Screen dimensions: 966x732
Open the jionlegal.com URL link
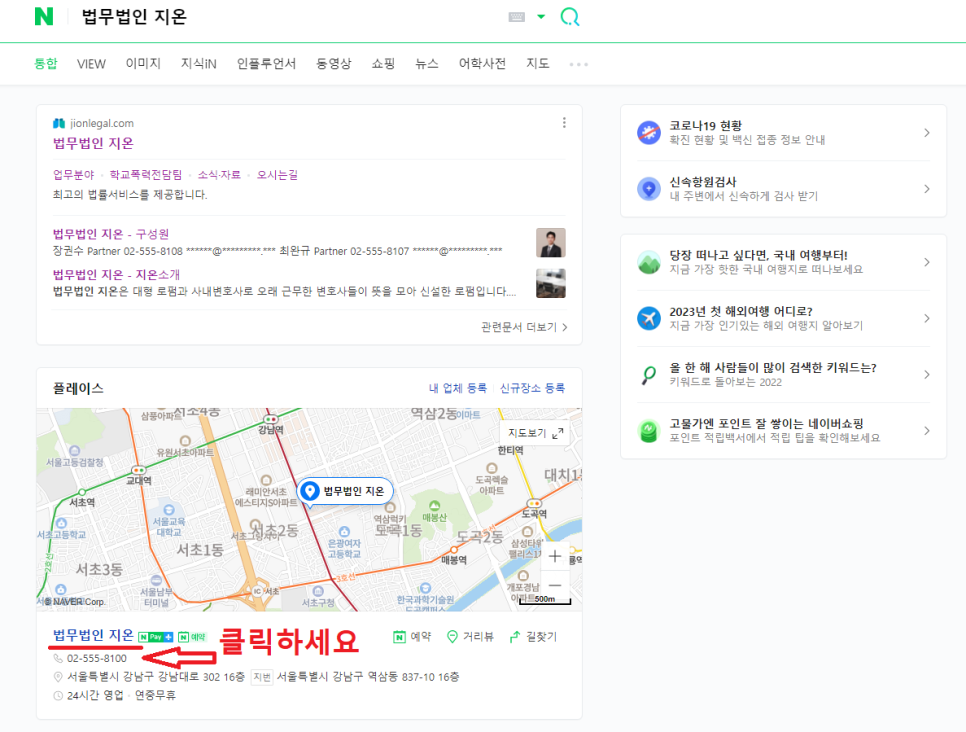tap(102, 123)
